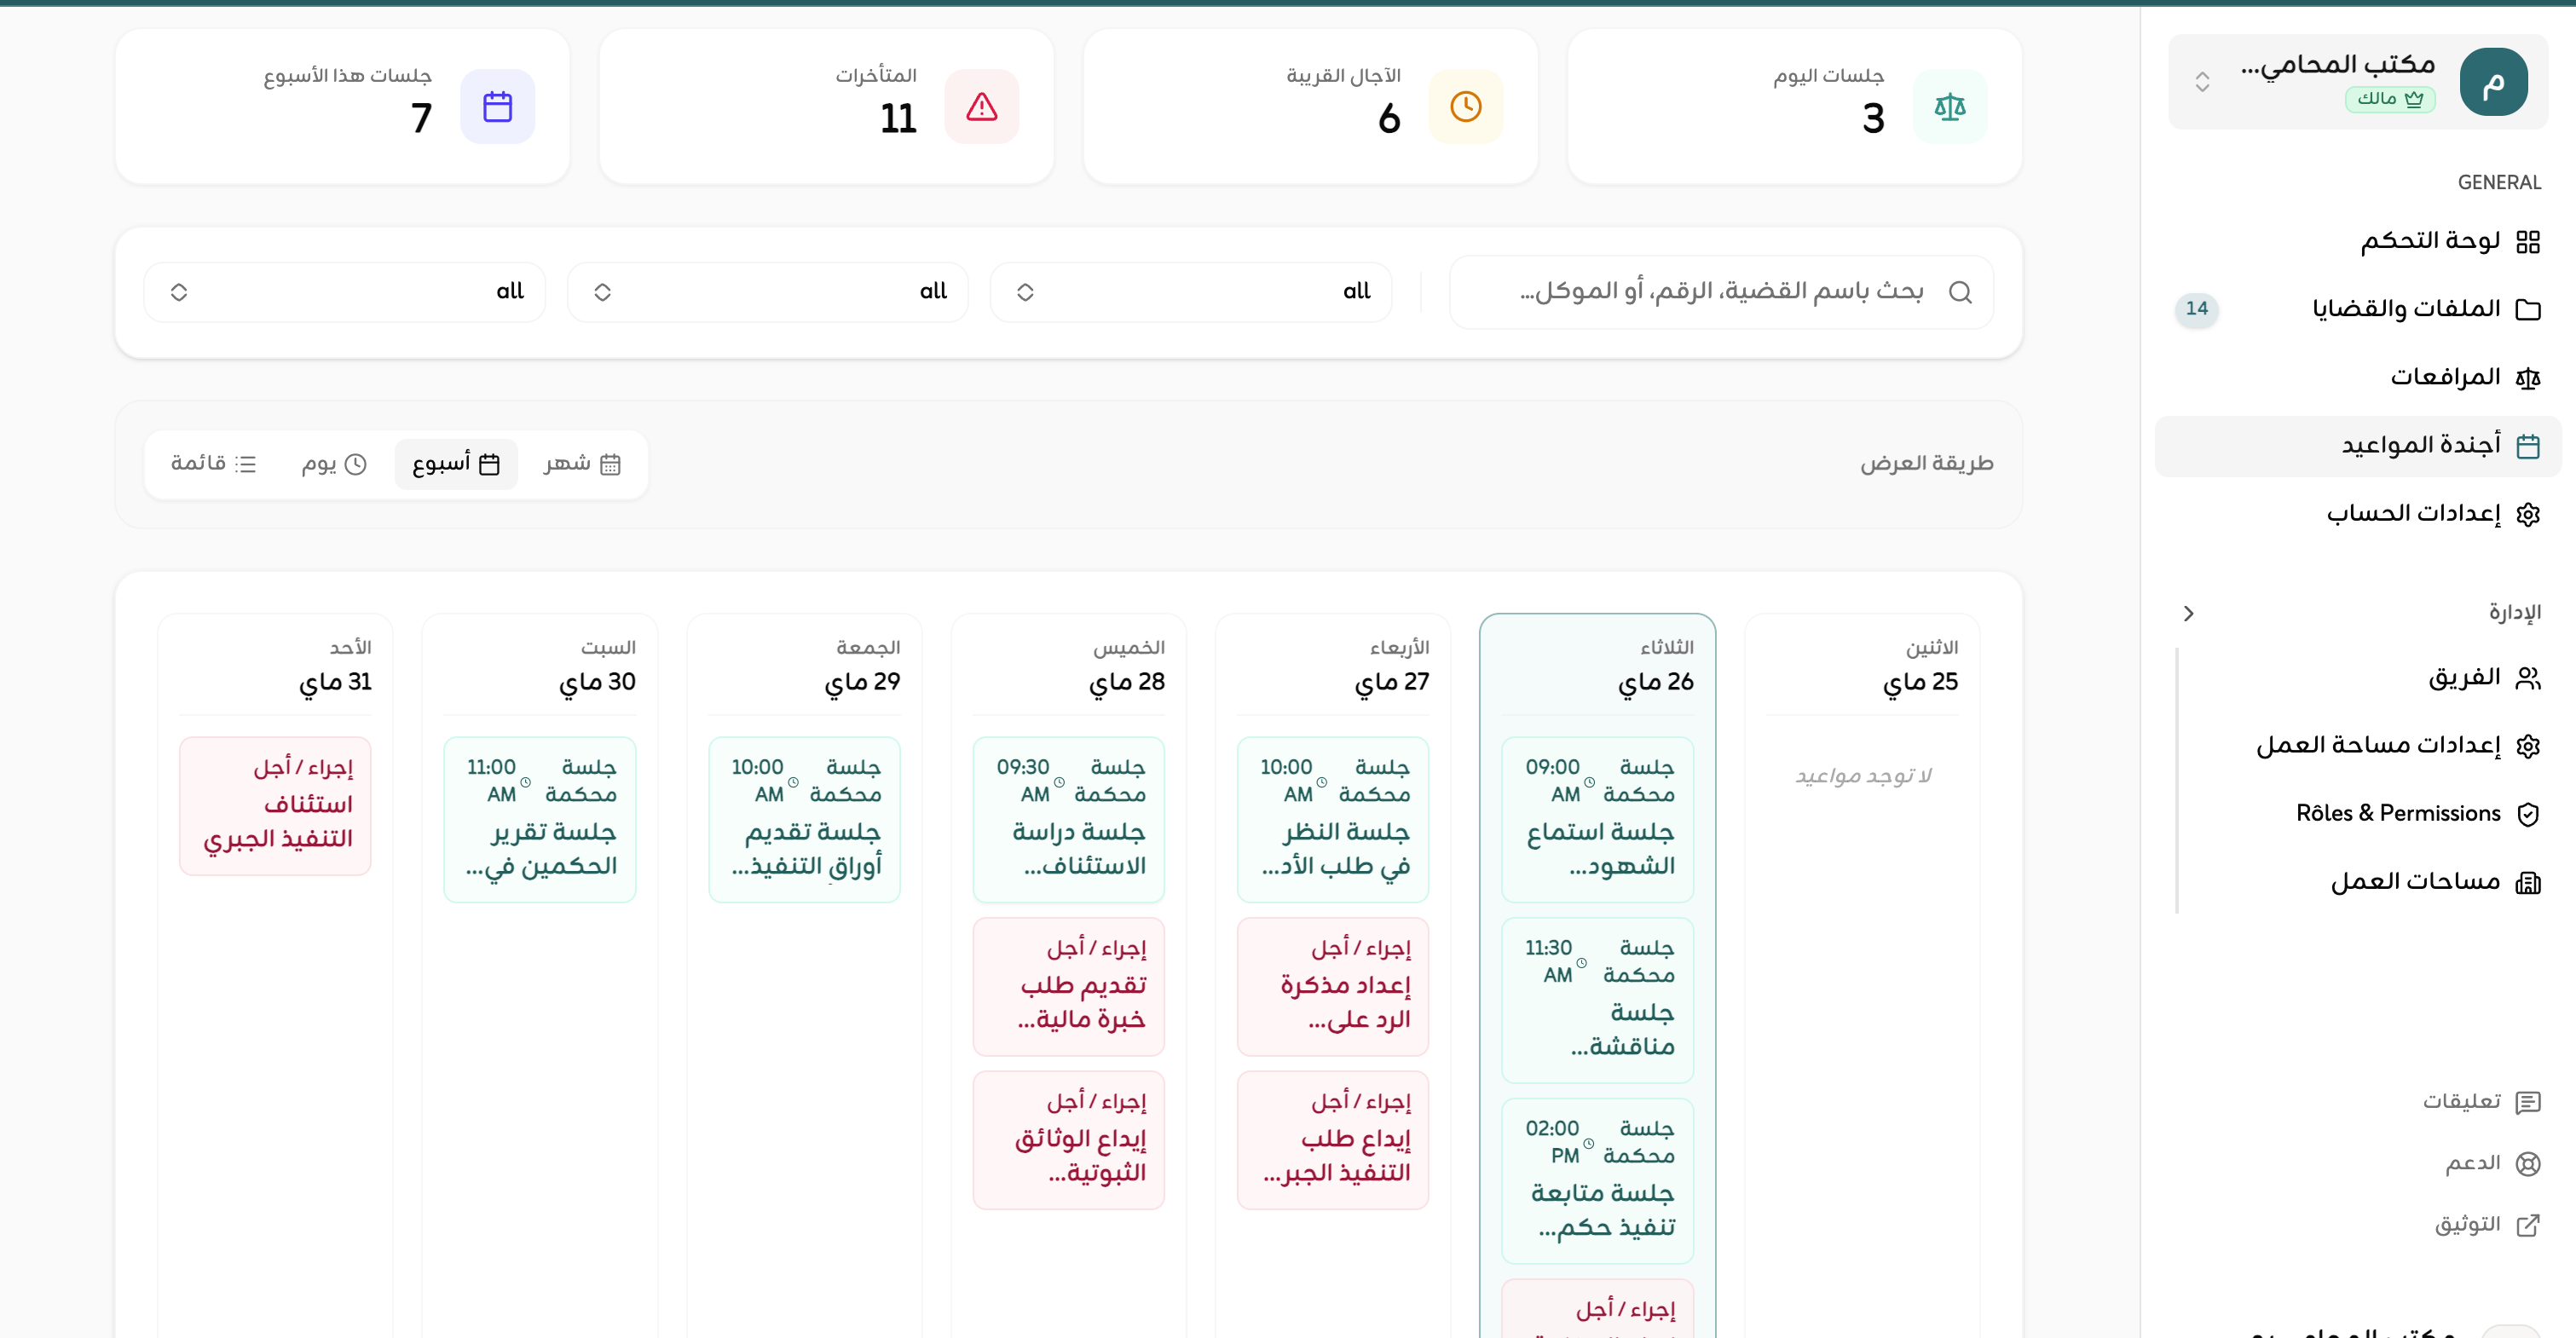Open المرافعات in sidebar
The height and width of the screenshot is (1338, 2576).
[x=2357, y=377]
